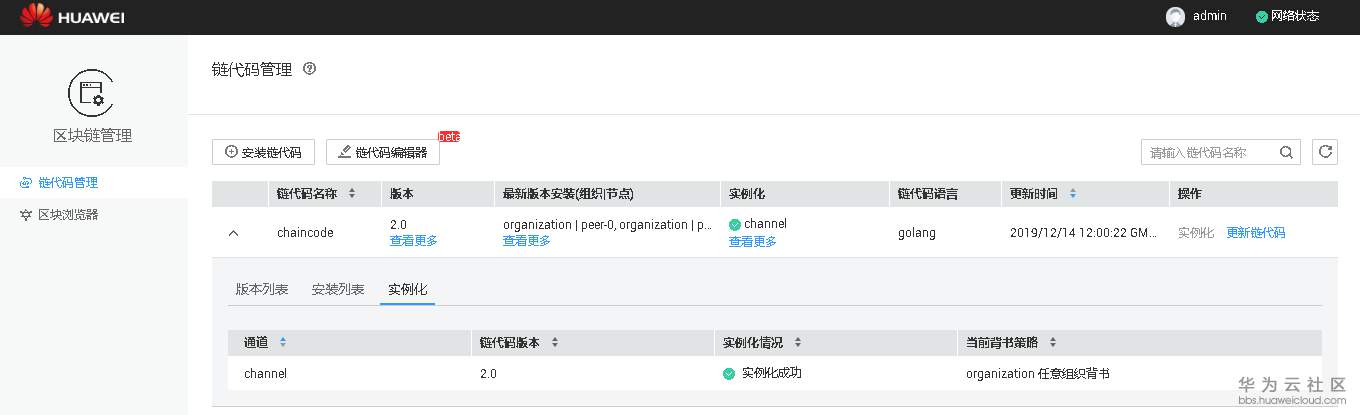This screenshot has width=1360, height=415.
Task: Click 查看更多 under version 2.0
Action: [x=414, y=241]
